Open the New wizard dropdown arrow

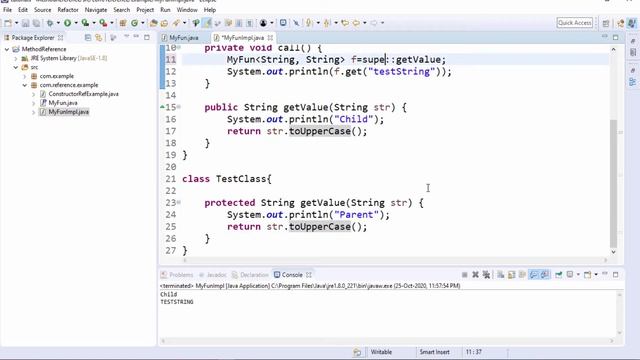point(16,23)
